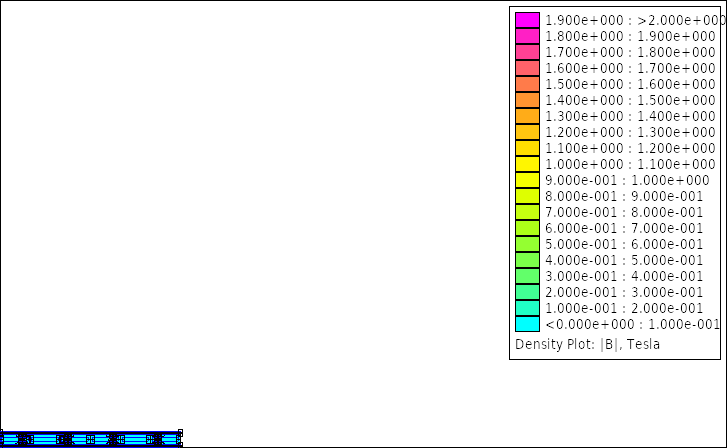Click the swatch beside 8.000e-001 : 9.000e-001

tap(527, 196)
